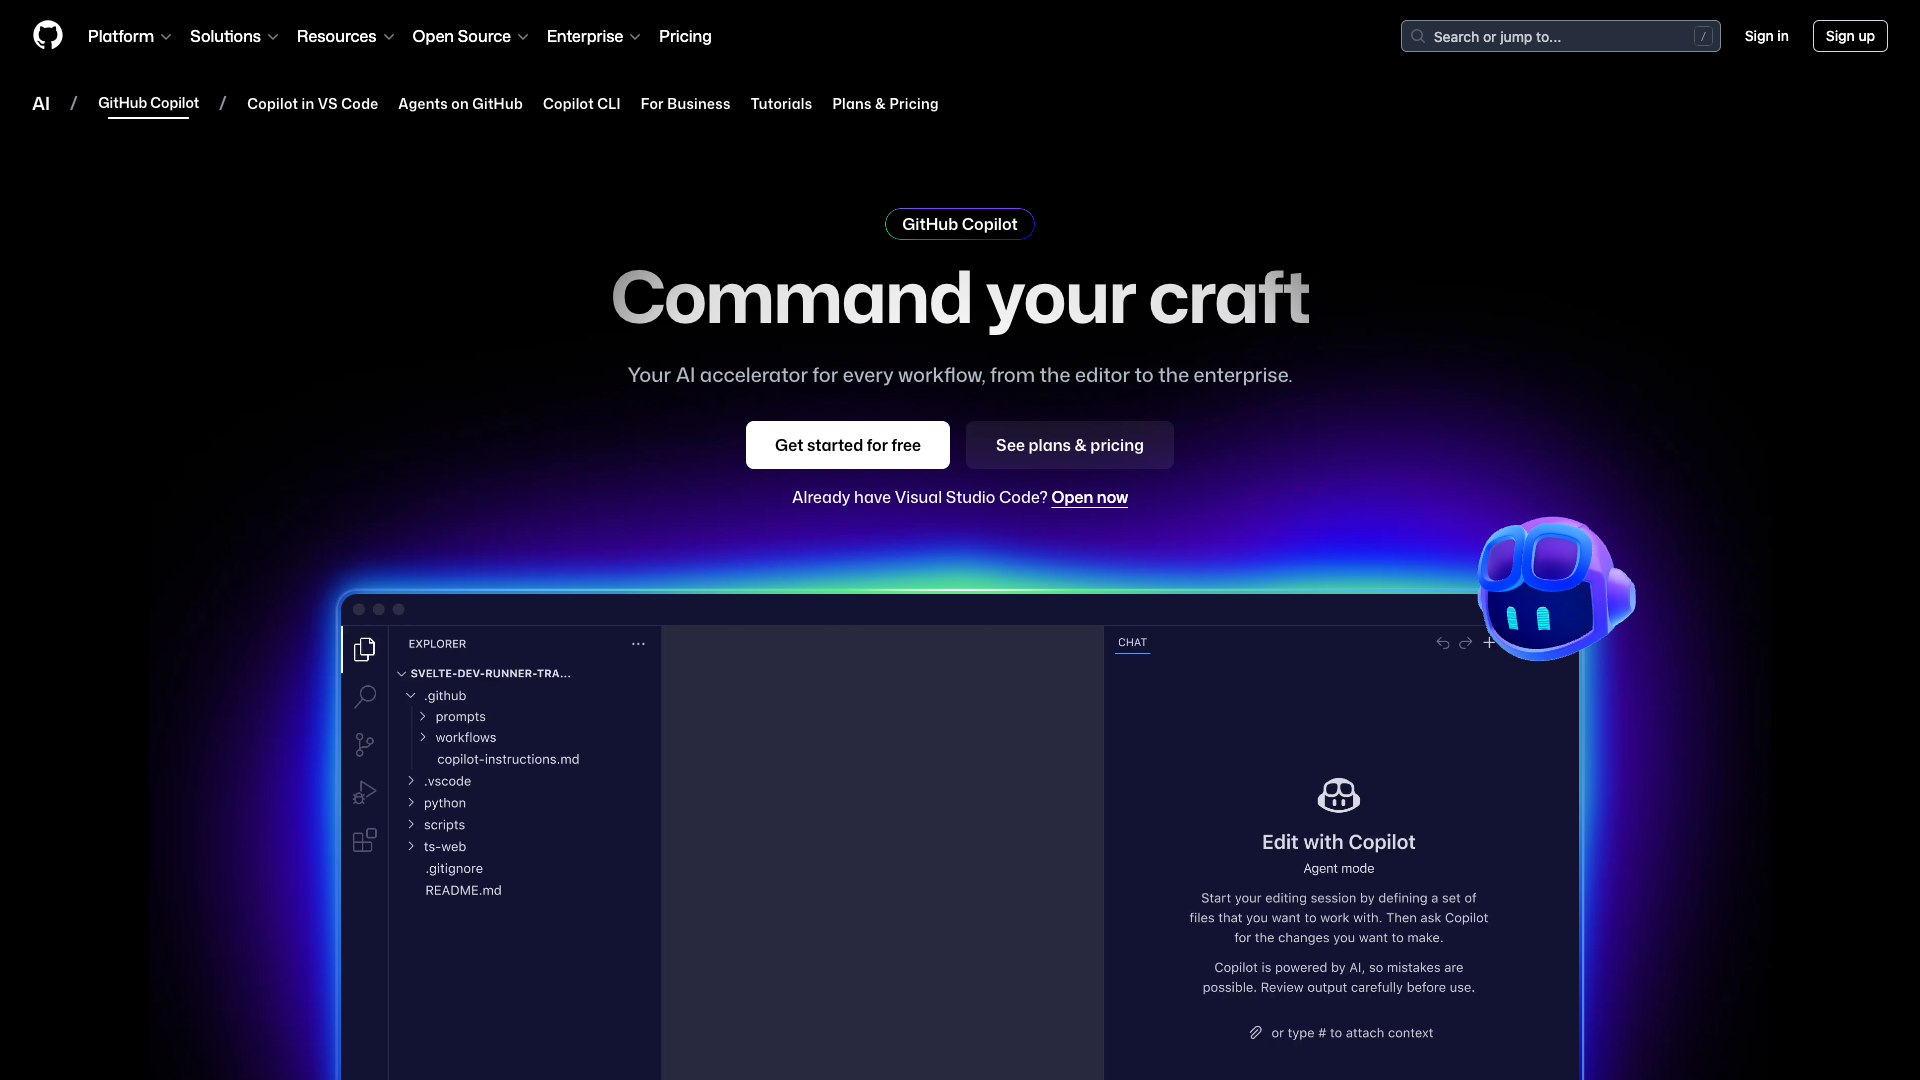Click the Copilot icon in the chat panel
This screenshot has height=1080, width=1920.
pos(1338,795)
